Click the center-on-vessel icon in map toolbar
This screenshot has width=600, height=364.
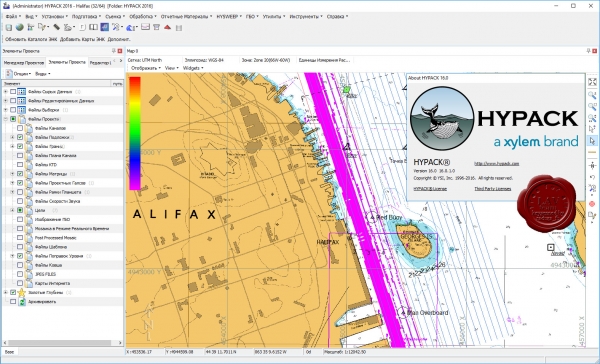(x=592, y=166)
